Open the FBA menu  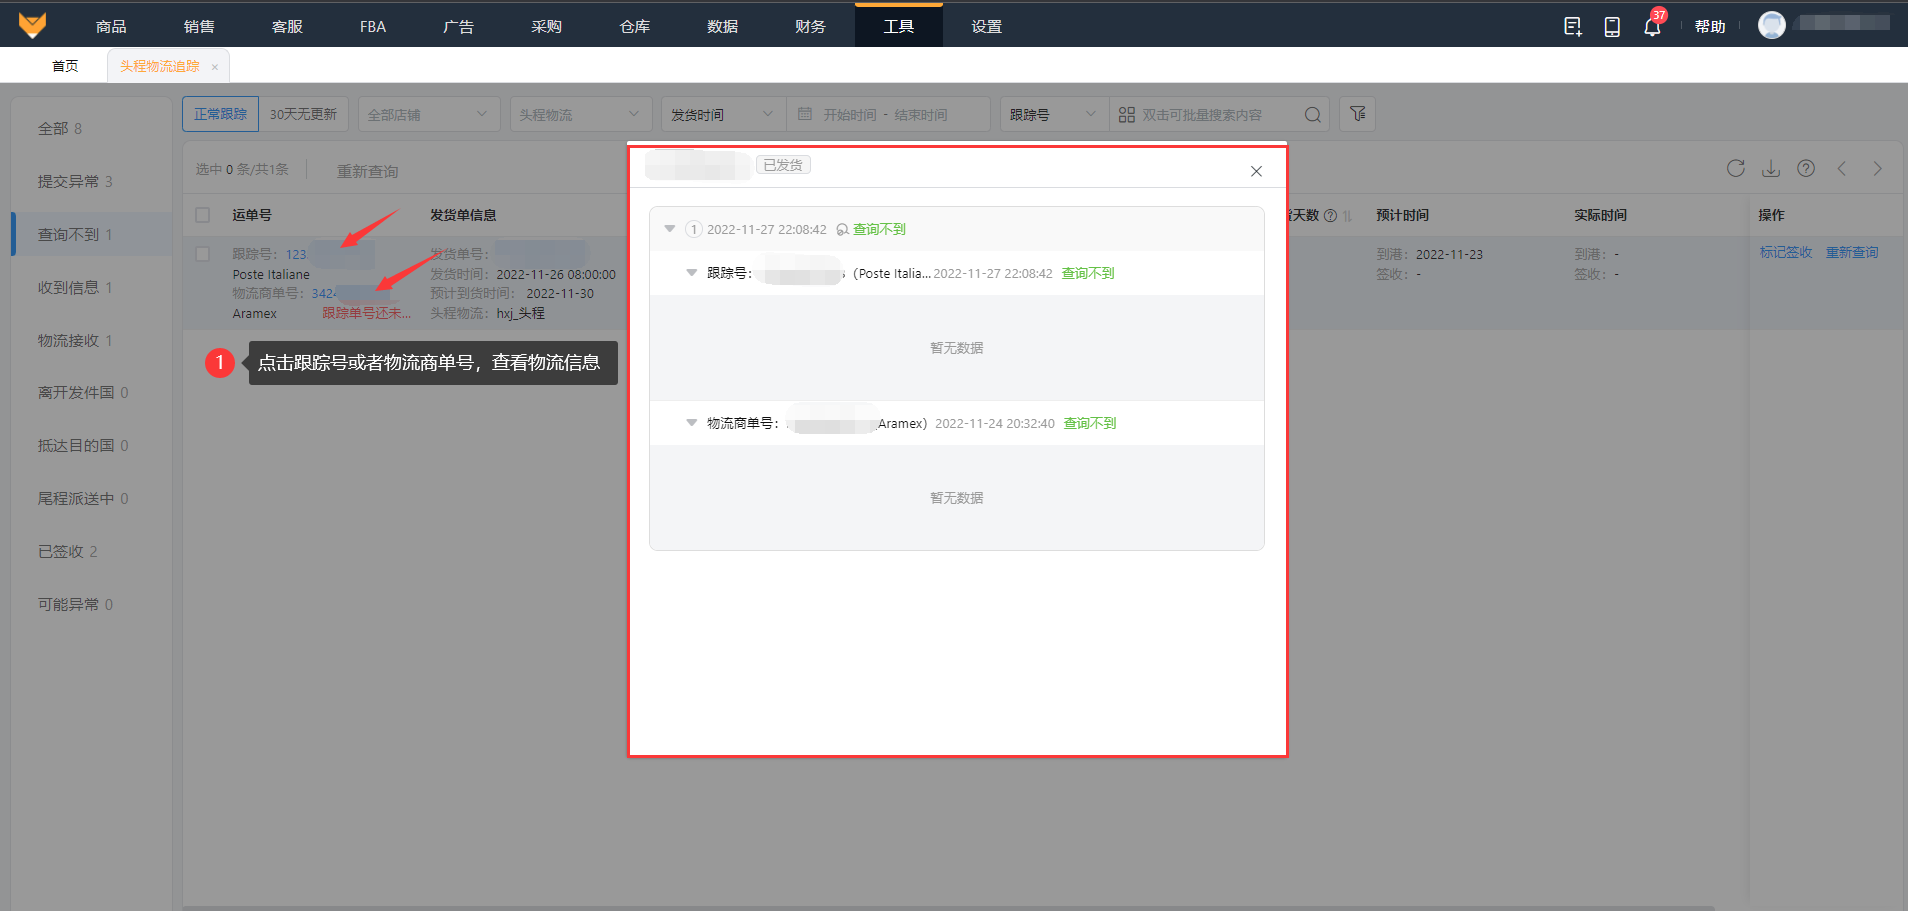click(x=373, y=26)
